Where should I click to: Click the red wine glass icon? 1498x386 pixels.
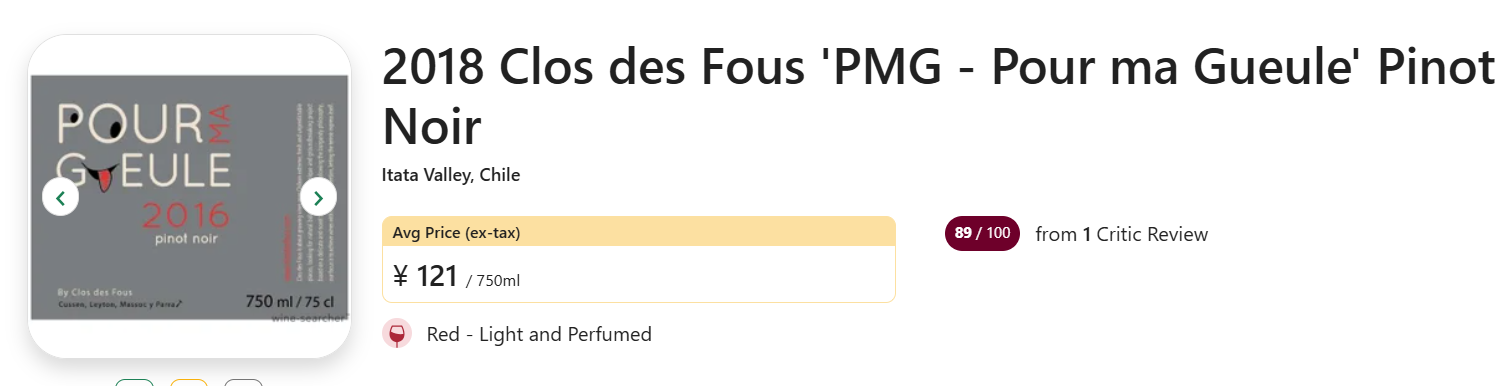tap(397, 334)
